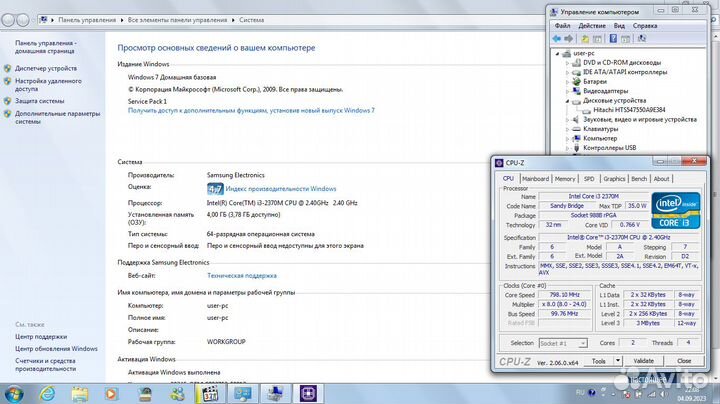Launch Internet Explorer from the taskbar
Screen dimensions: 720x404
(47, 391)
